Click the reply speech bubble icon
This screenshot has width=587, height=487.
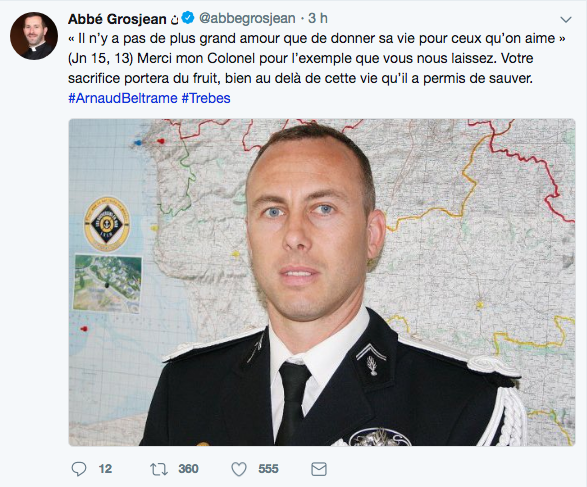point(79,469)
